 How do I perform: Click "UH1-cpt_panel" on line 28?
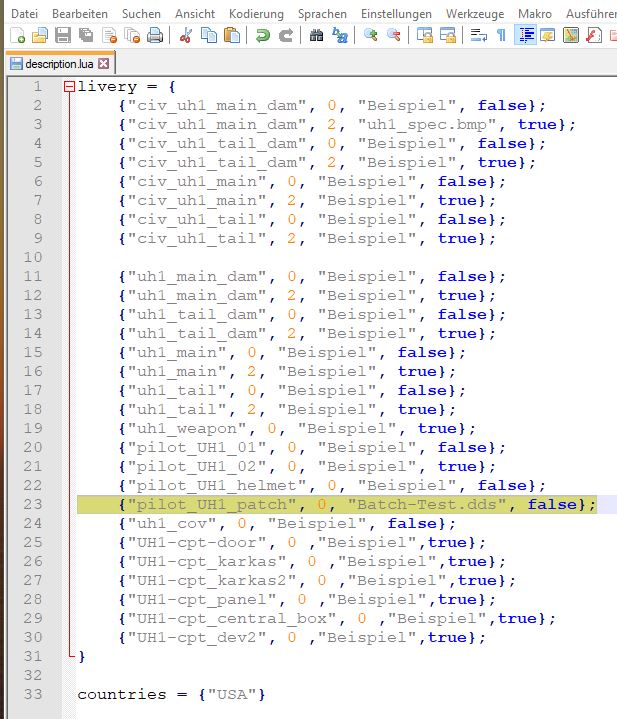pyautogui.click(x=202, y=599)
